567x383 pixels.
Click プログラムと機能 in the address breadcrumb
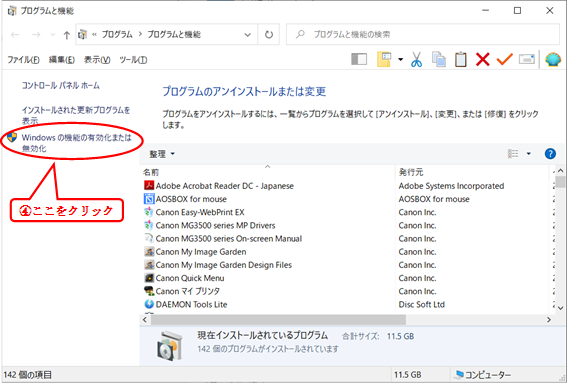coord(174,34)
